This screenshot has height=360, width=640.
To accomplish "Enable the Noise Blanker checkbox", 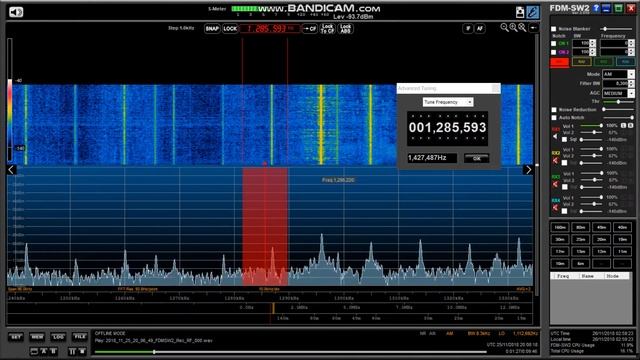I will click(554, 29).
